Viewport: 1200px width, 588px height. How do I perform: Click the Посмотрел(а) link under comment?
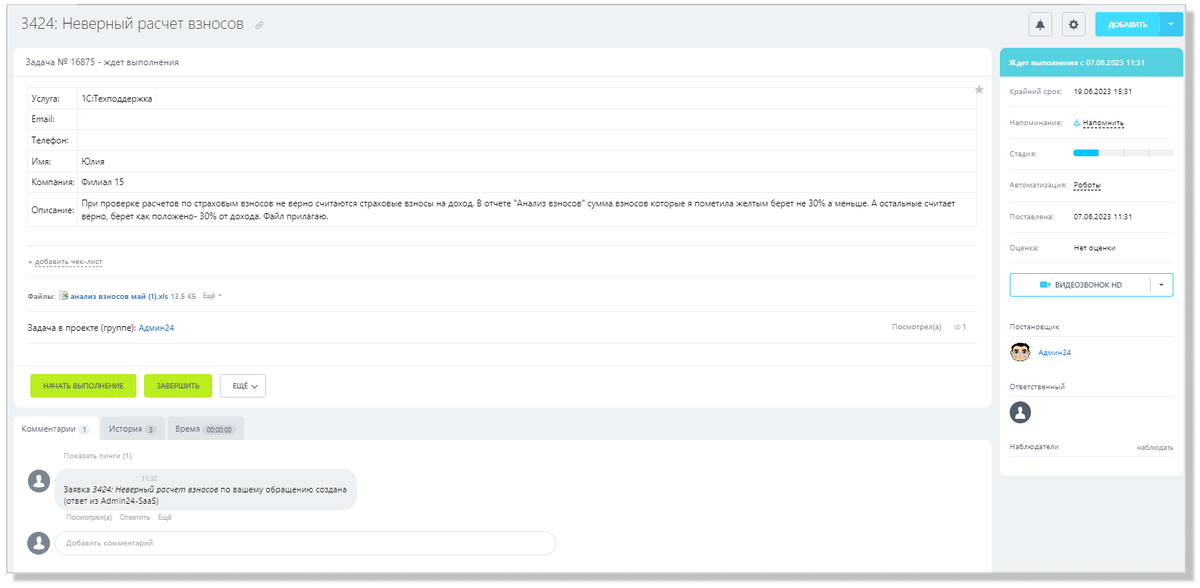89,517
